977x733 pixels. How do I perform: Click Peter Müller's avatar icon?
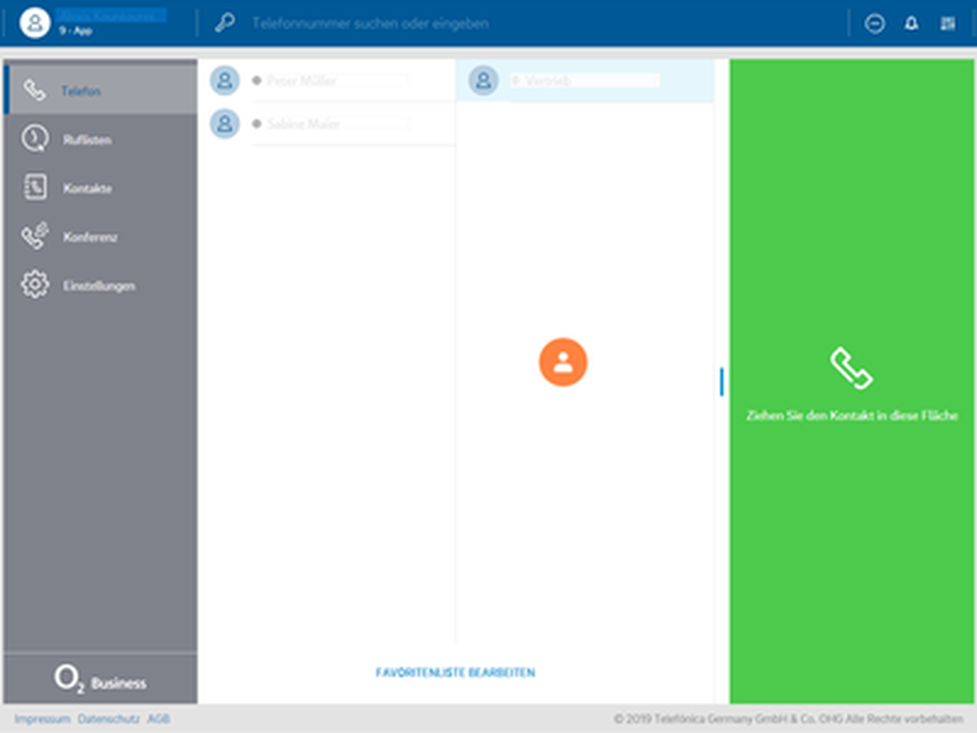224,80
